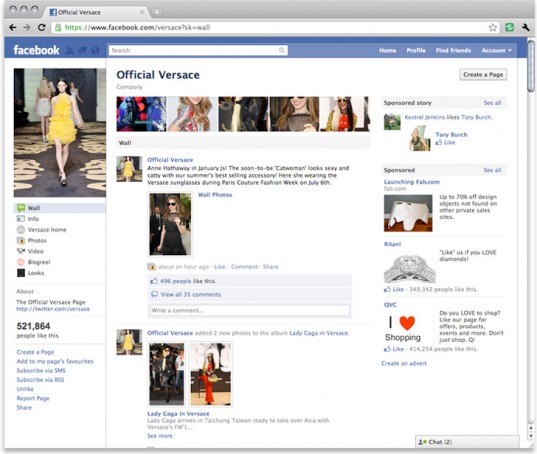
Task: Click thumbs-up icon beside 496 people
Action: click(154, 281)
